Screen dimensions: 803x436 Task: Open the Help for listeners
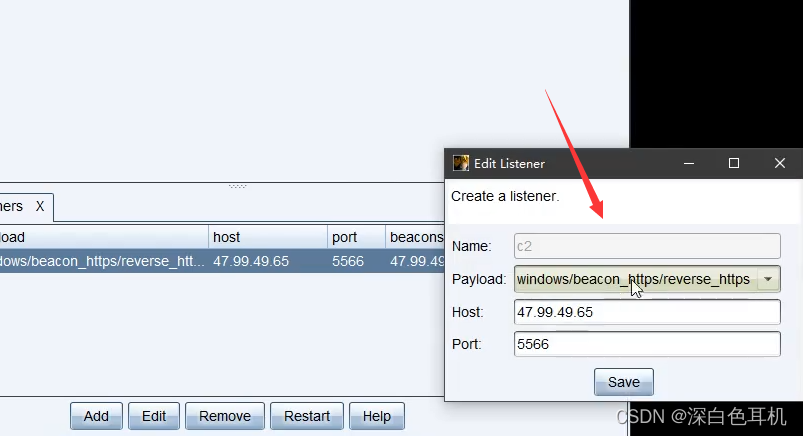click(376, 416)
